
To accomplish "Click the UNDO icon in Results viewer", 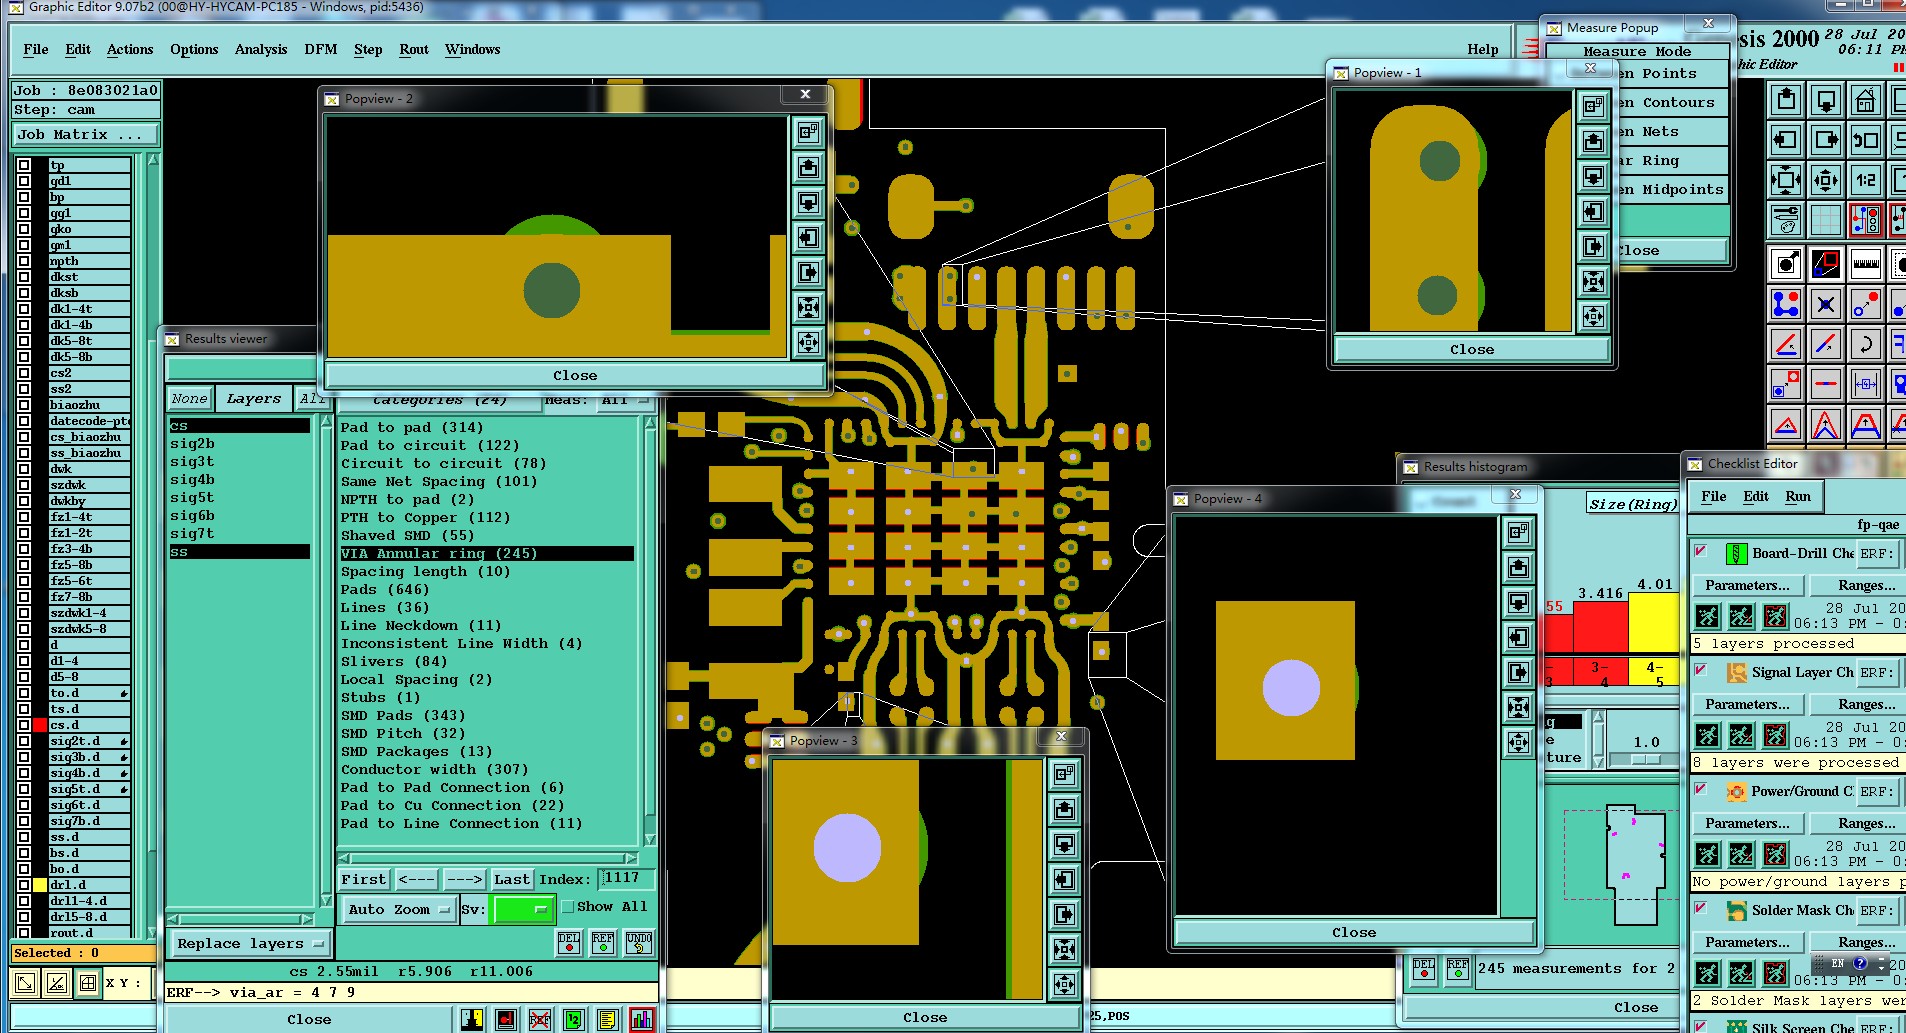I will point(639,942).
